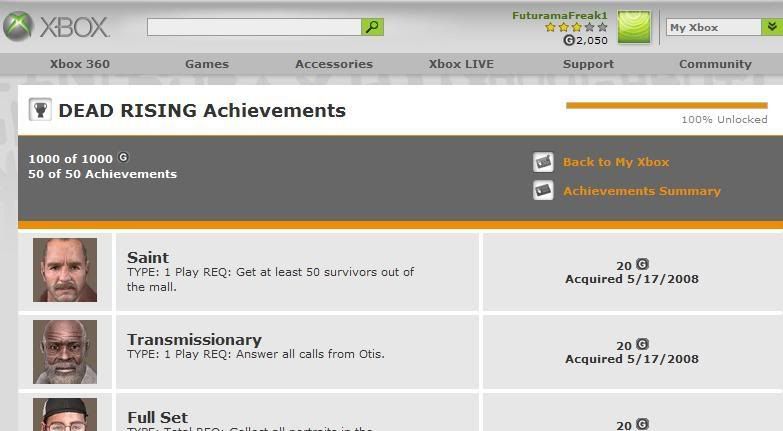Focus the search text field
Screen dimensions: 783x431
point(254,27)
